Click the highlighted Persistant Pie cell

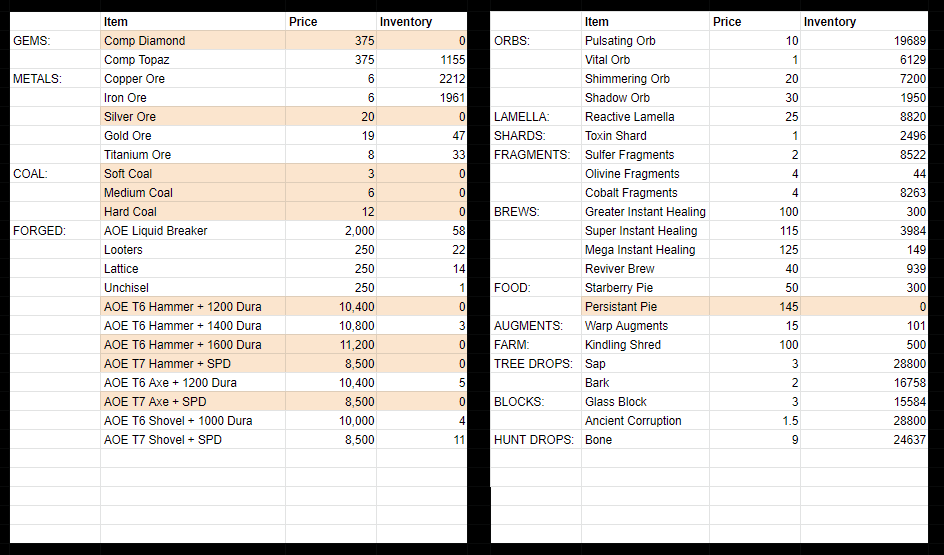tap(645, 307)
